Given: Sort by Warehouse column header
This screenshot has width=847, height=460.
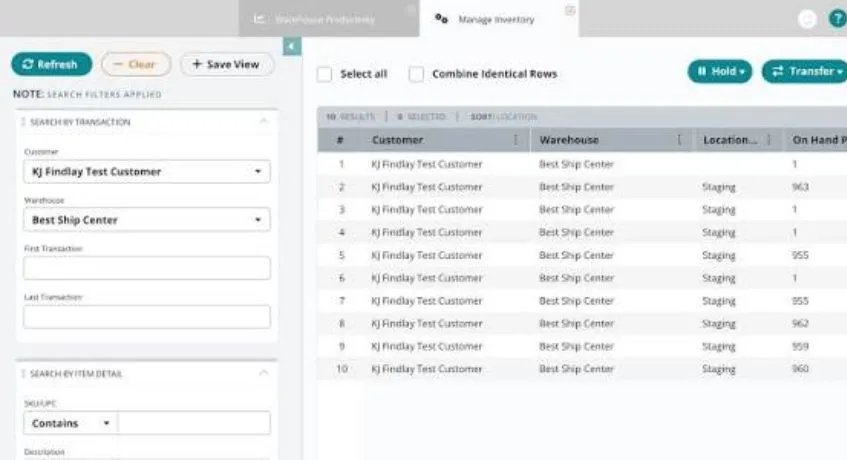Looking at the screenshot, I should [569, 140].
